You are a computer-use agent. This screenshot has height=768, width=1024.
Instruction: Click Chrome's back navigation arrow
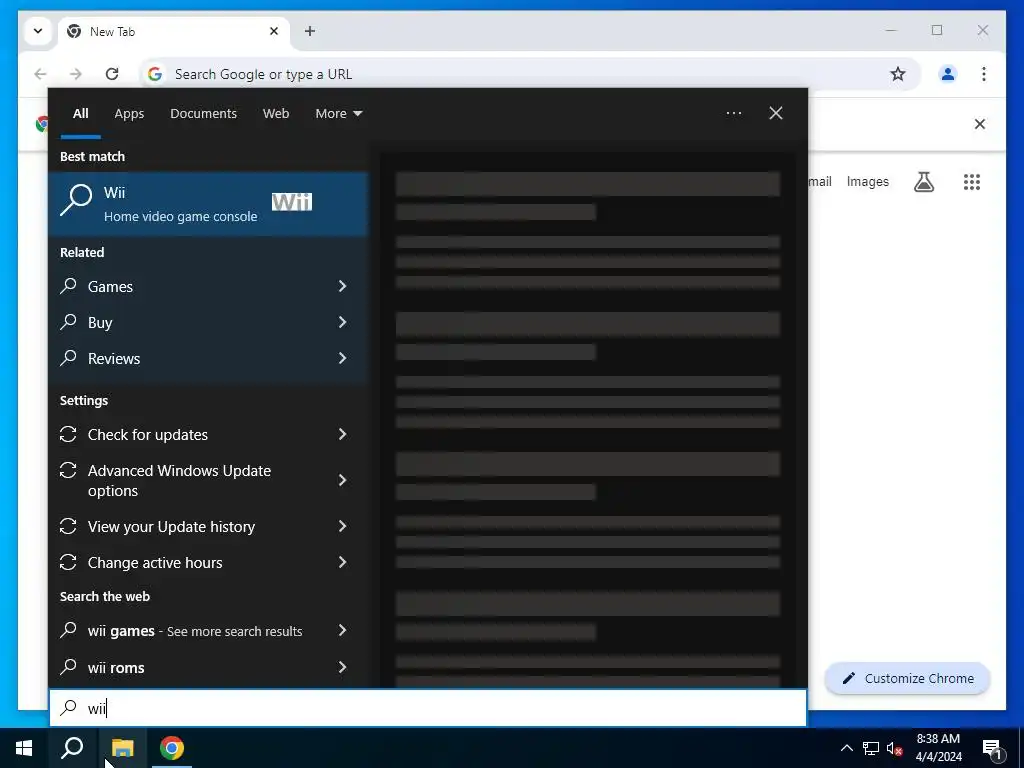click(x=40, y=74)
